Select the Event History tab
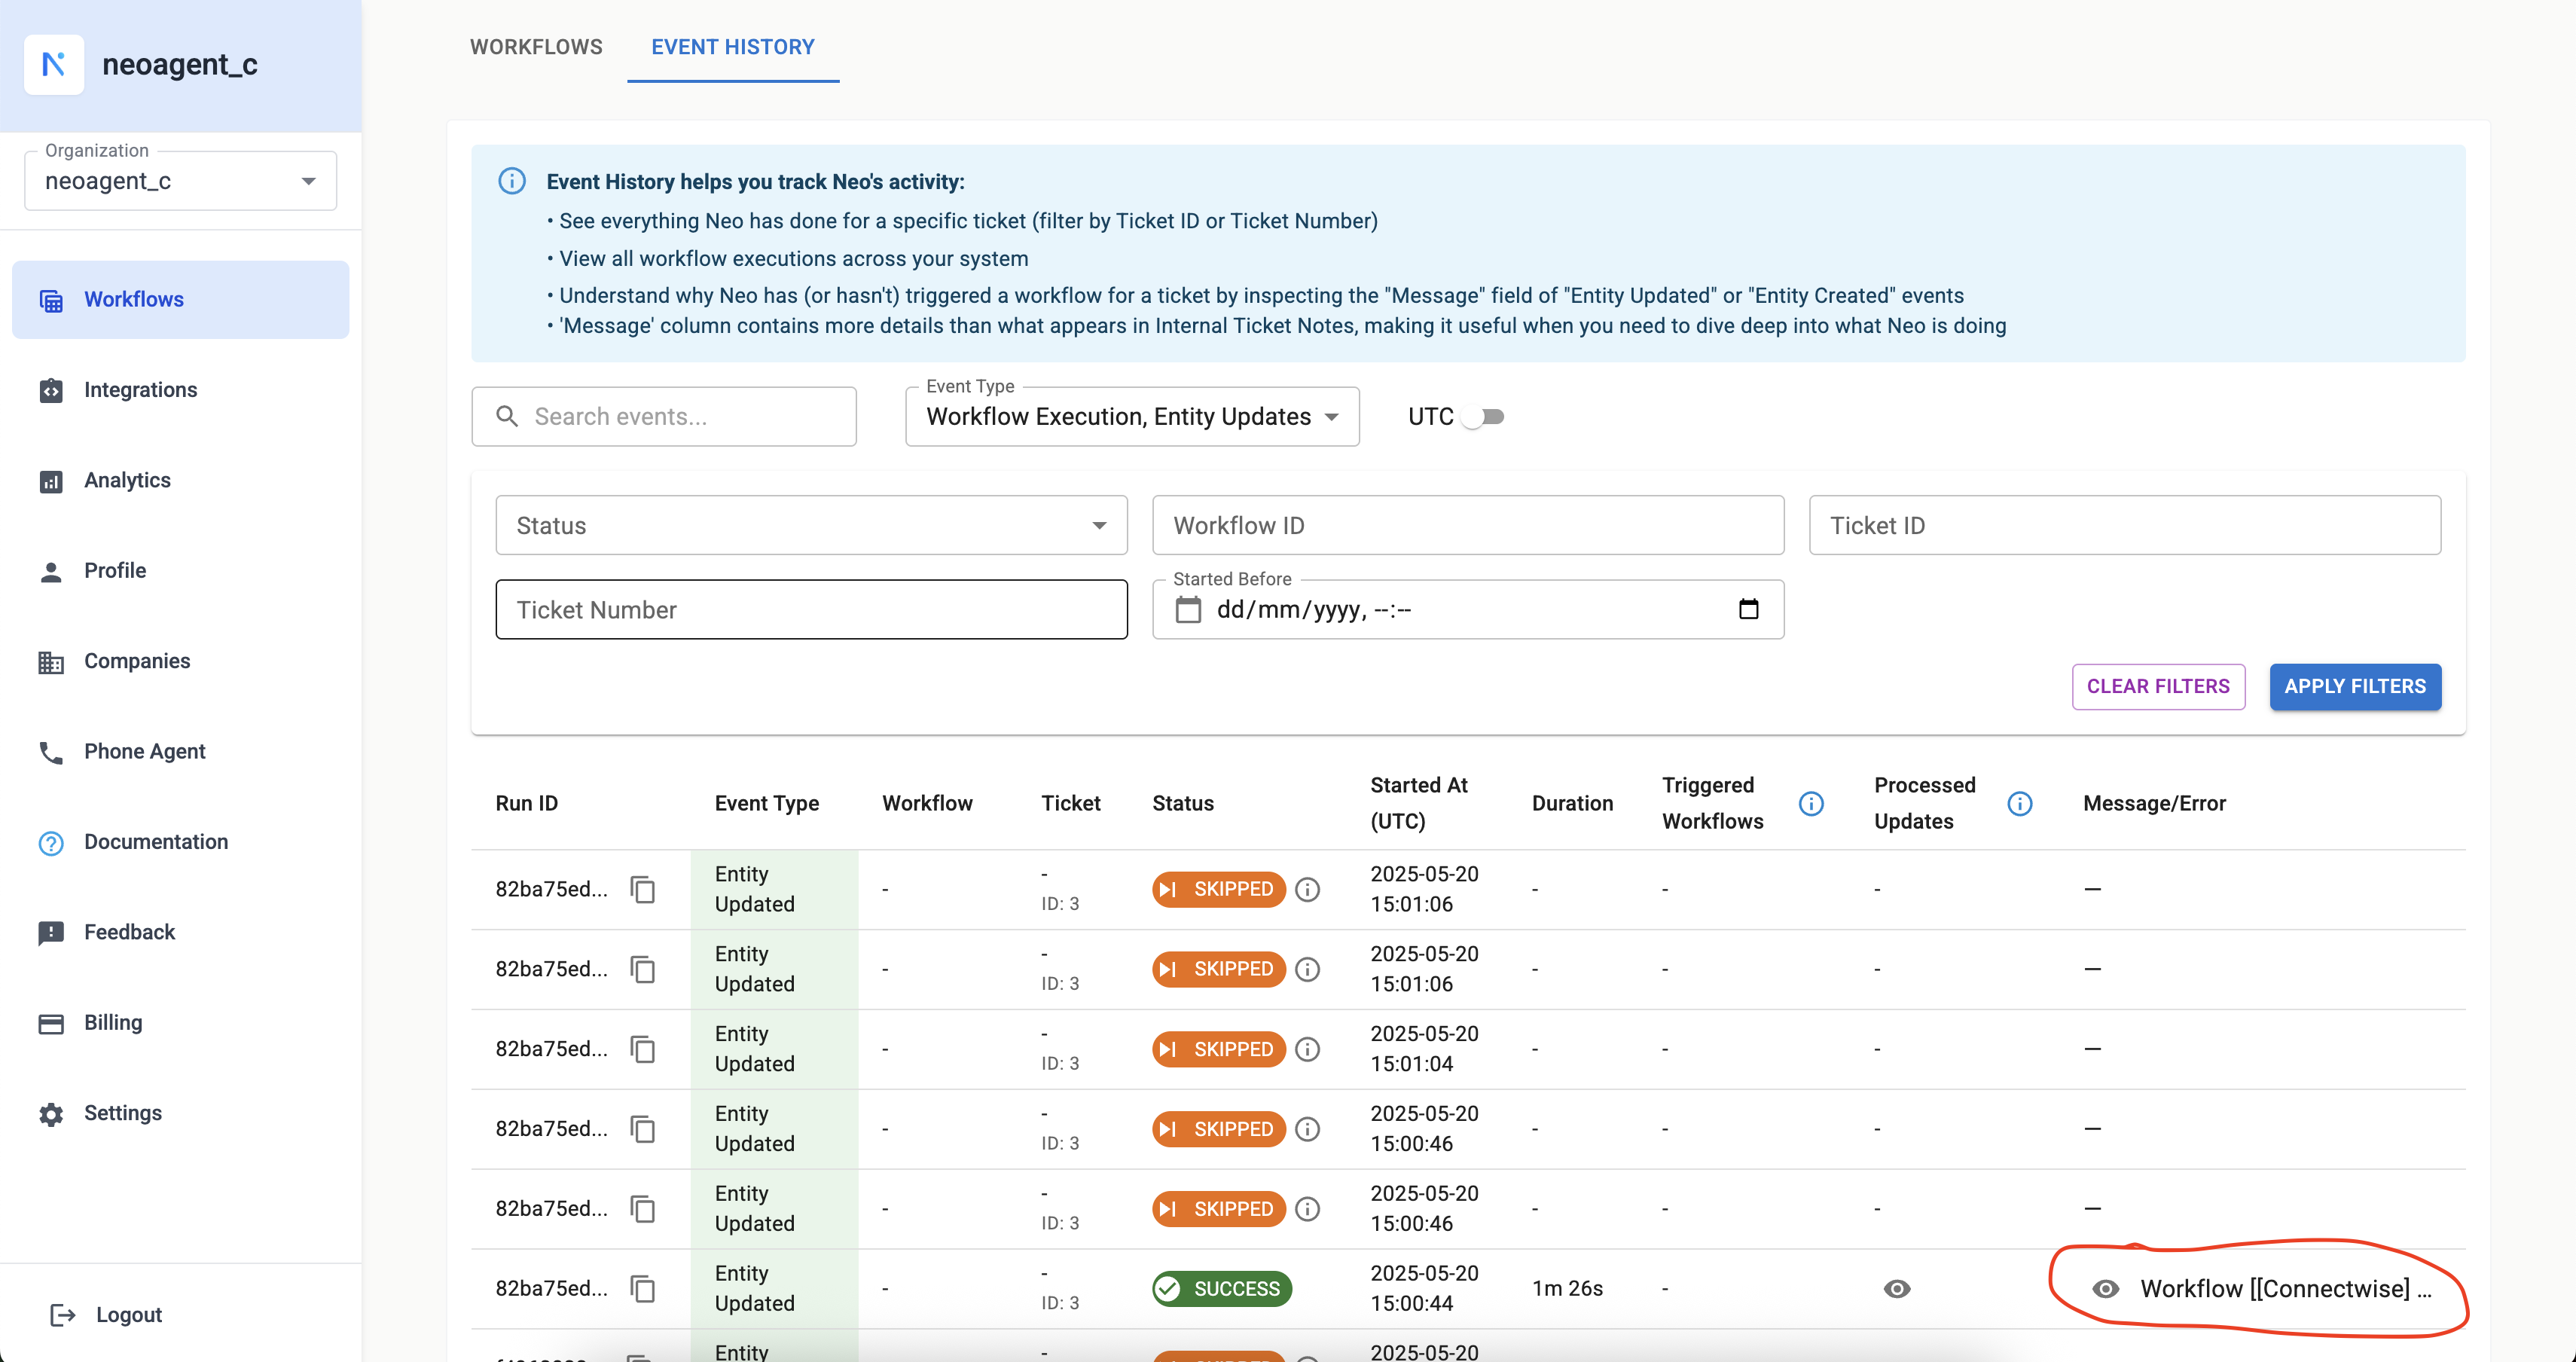 pos(732,47)
